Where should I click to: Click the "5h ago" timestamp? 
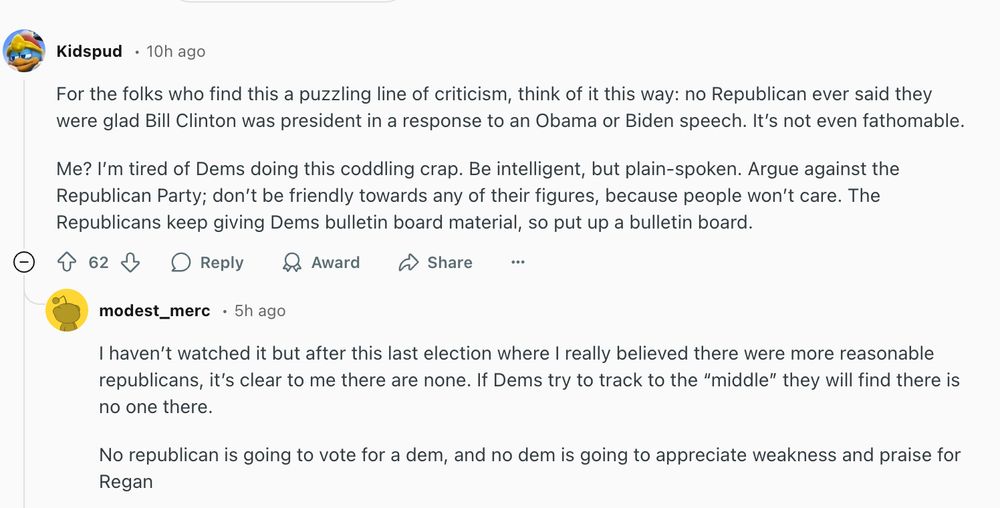click(x=260, y=311)
